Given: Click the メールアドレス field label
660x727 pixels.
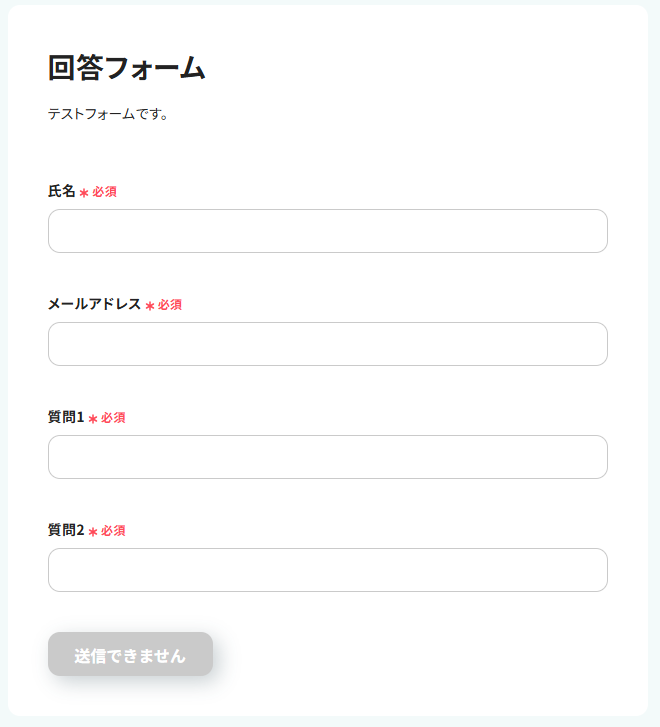Looking at the screenshot, I should point(94,304).
